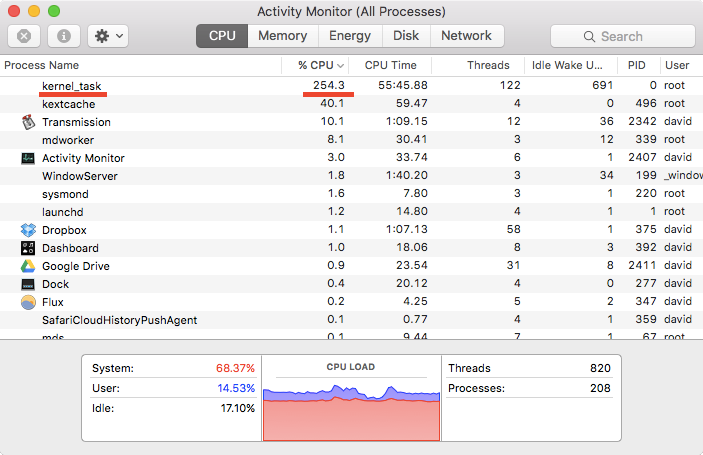Select the WindowServer process
The width and height of the screenshot is (703, 455).
pos(352,176)
